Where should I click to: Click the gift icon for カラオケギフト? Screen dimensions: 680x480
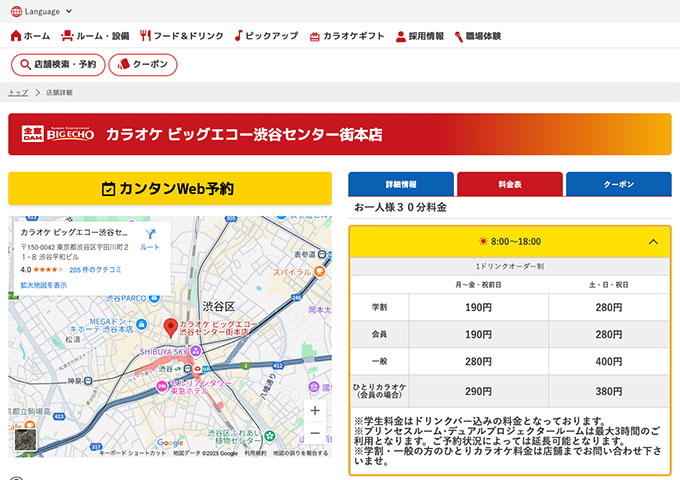point(314,37)
